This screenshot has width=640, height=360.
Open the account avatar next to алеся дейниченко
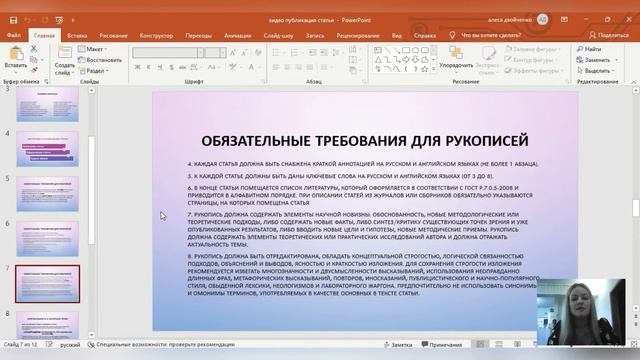coord(542,19)
